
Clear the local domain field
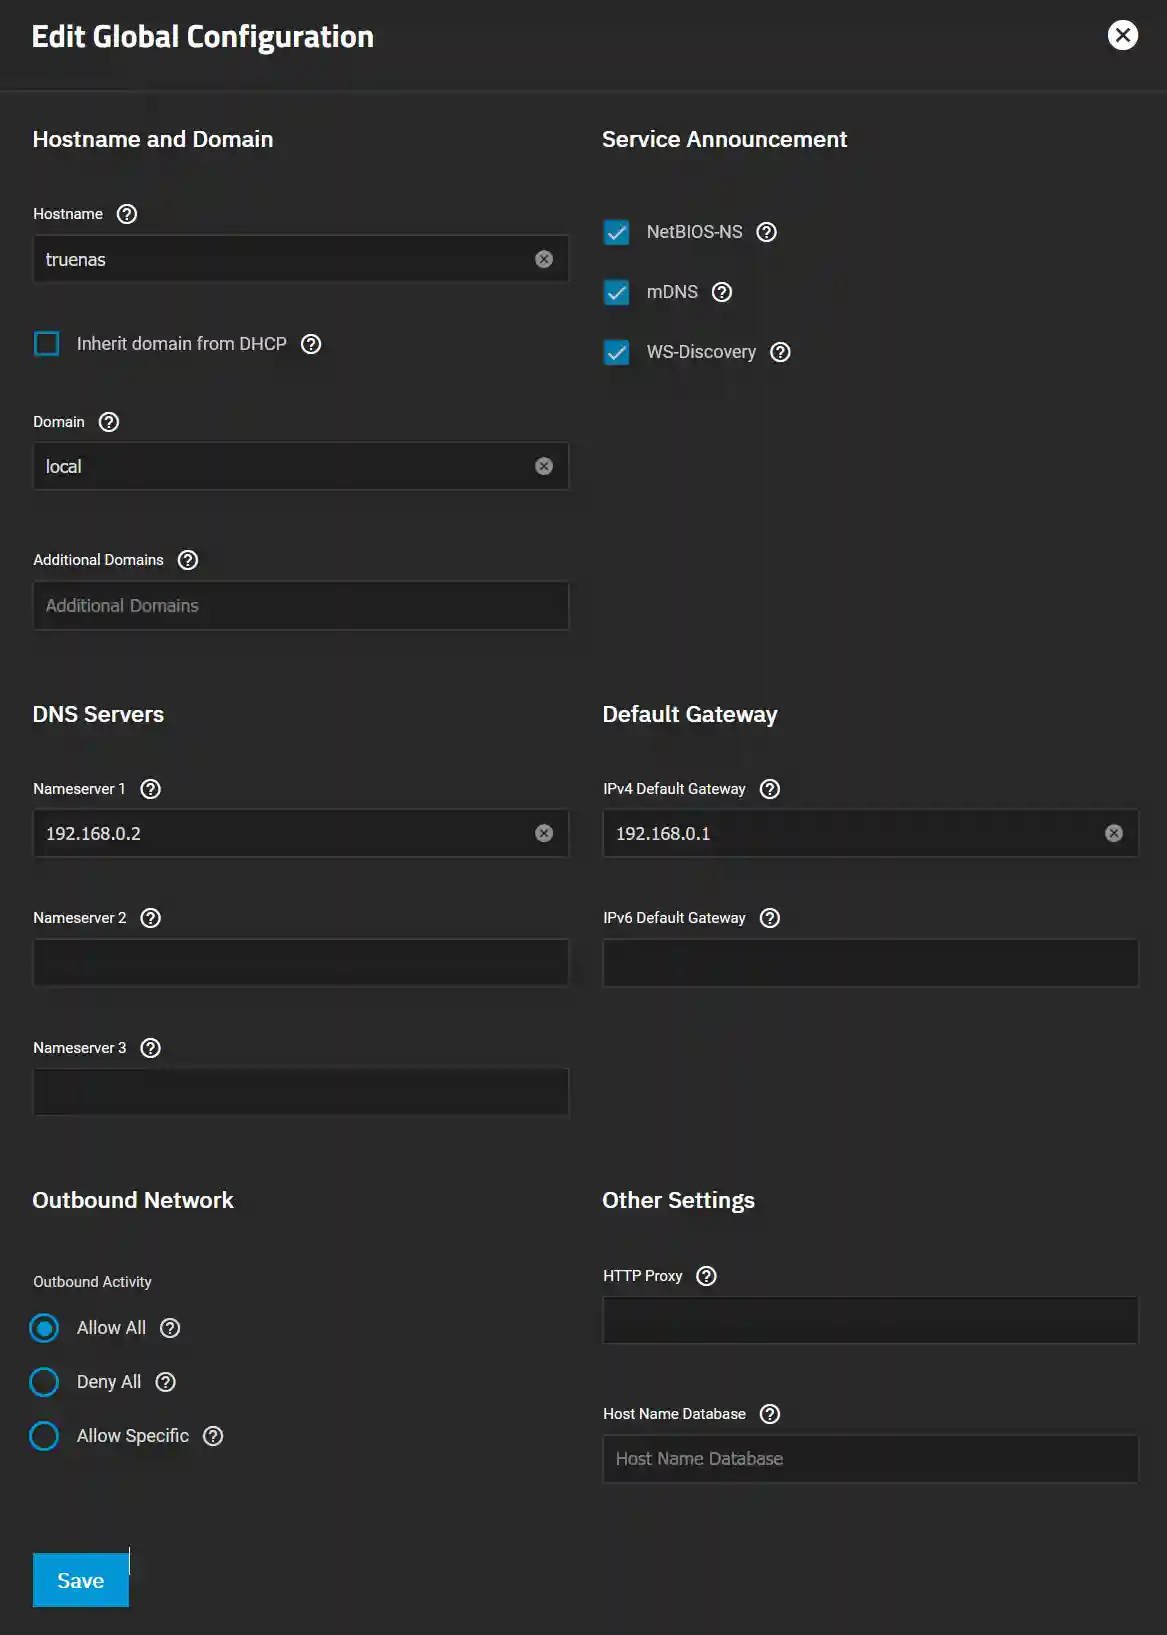click(x=544, y=466)
